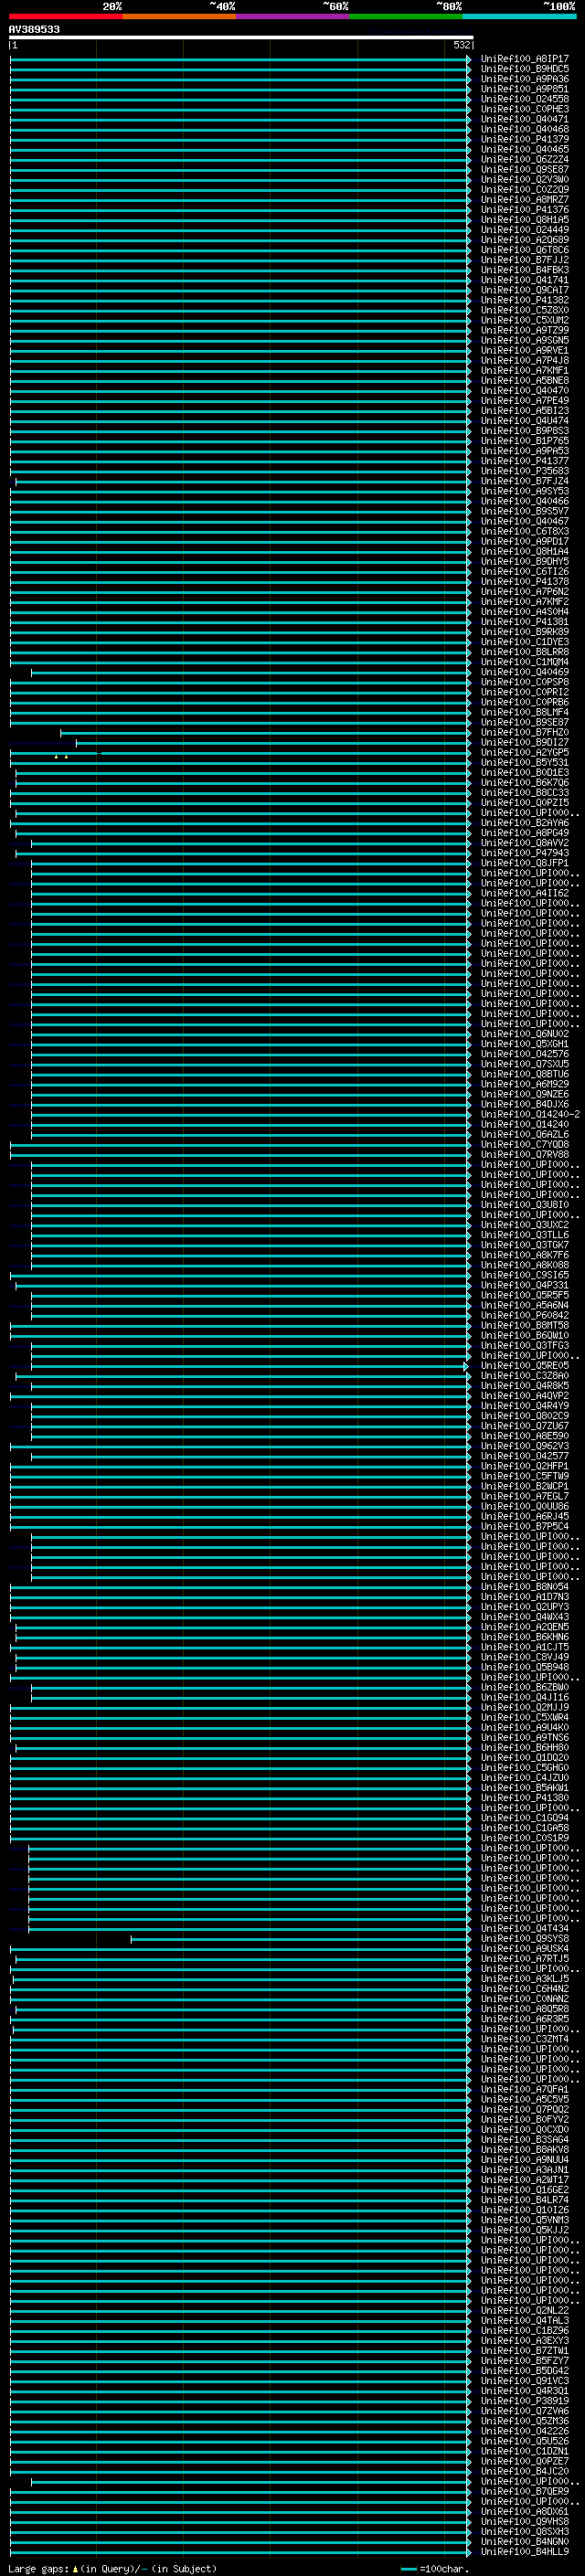Viewport: 585px width, 2576px height.
Task: Select hit UniRef100_B9DHY5
Action: pyautogui.click(x=524, y=562)
